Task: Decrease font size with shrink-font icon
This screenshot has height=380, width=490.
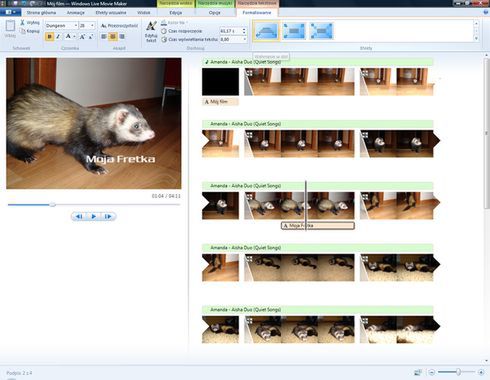Action: pyautogui.click(x=91, y=36)
